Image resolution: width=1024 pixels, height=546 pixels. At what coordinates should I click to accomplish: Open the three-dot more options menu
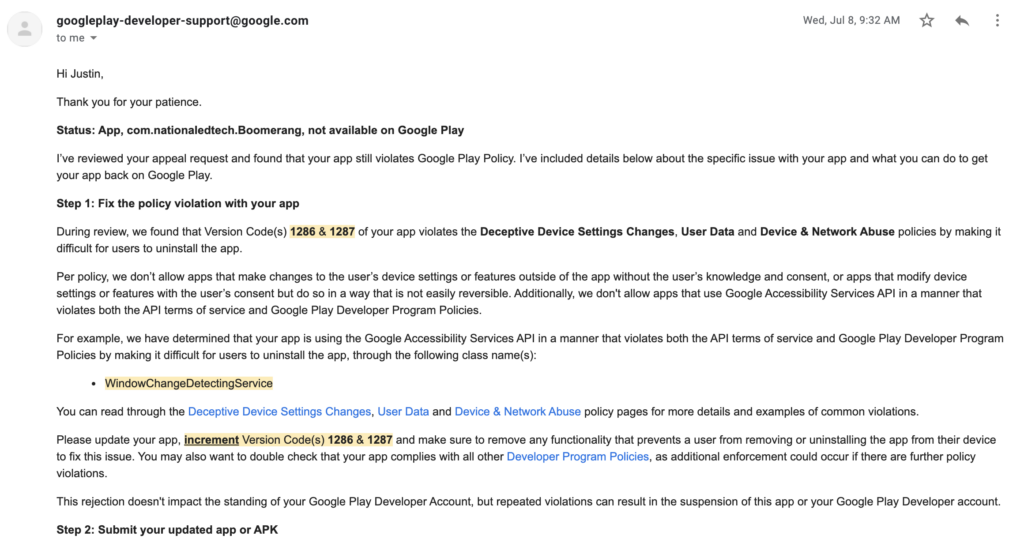tap(997, 21)
